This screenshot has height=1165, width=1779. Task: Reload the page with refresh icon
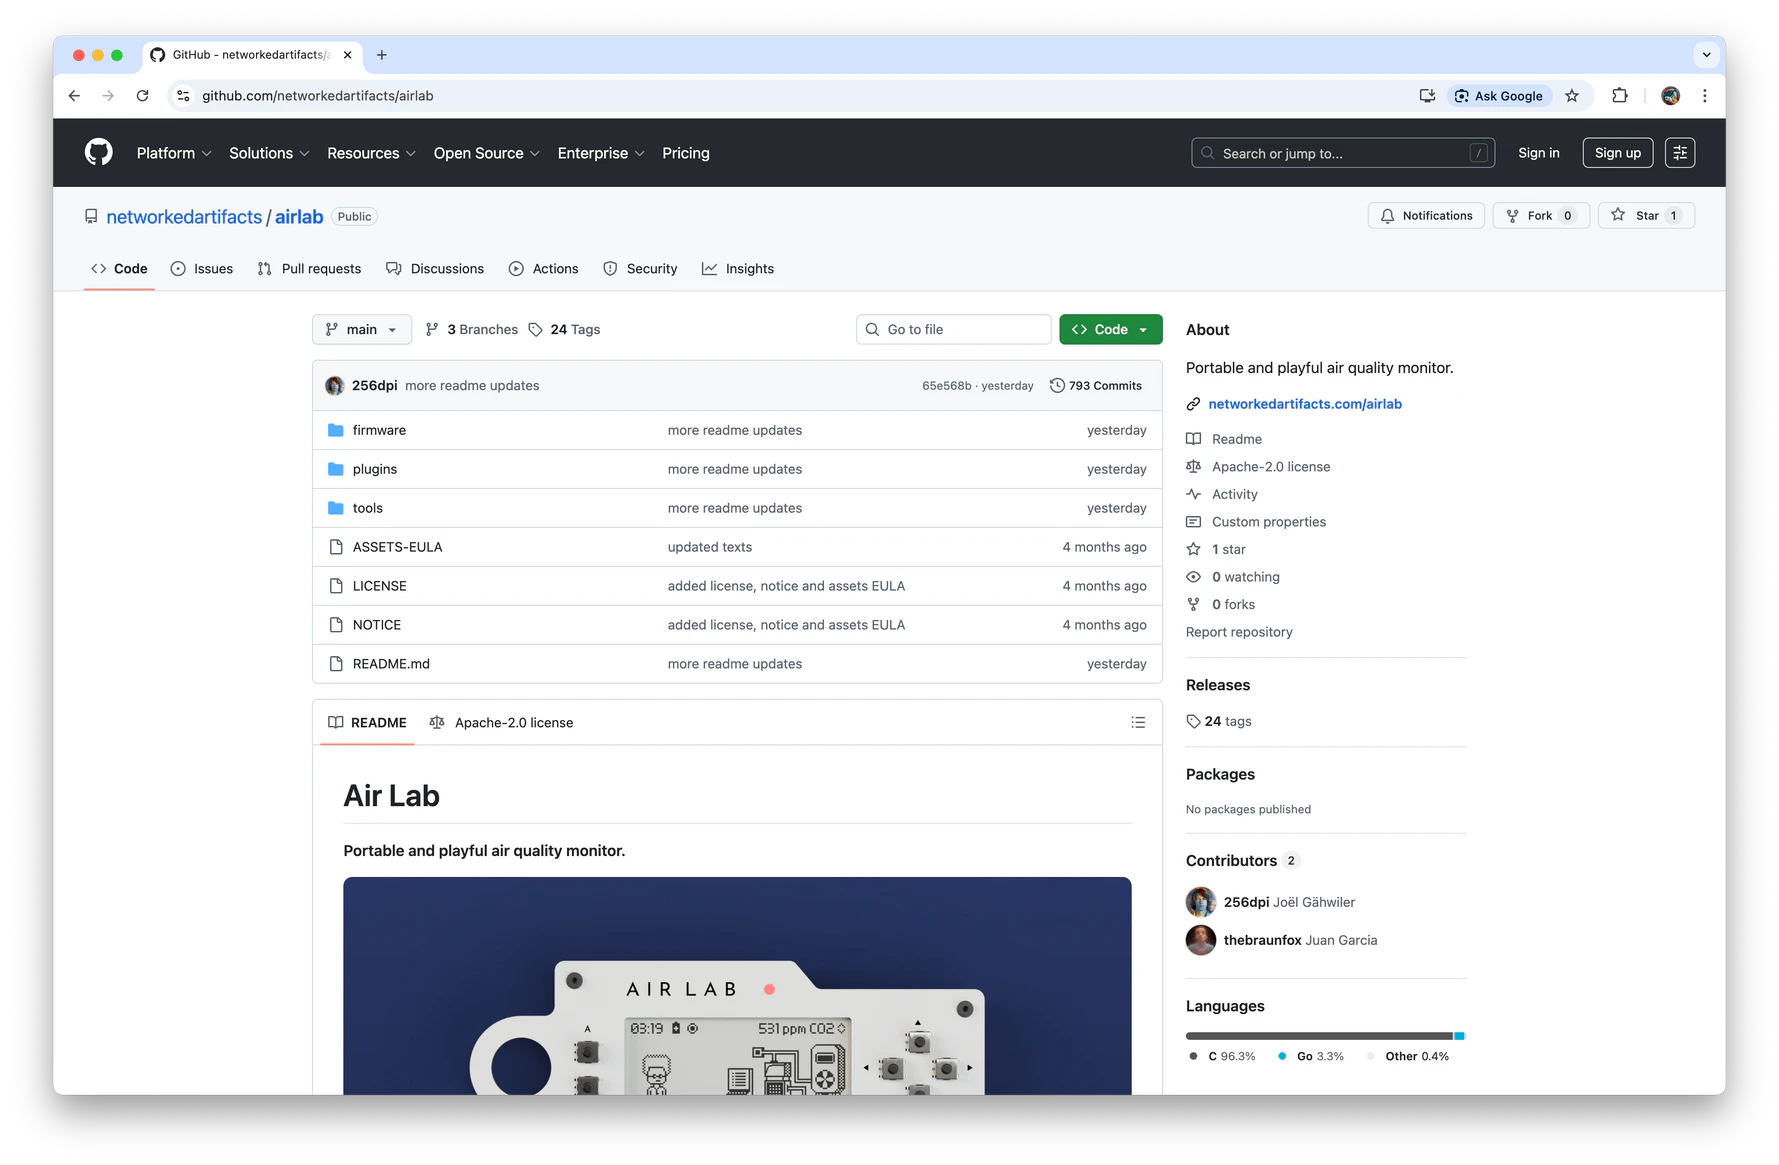pos(143,96)
